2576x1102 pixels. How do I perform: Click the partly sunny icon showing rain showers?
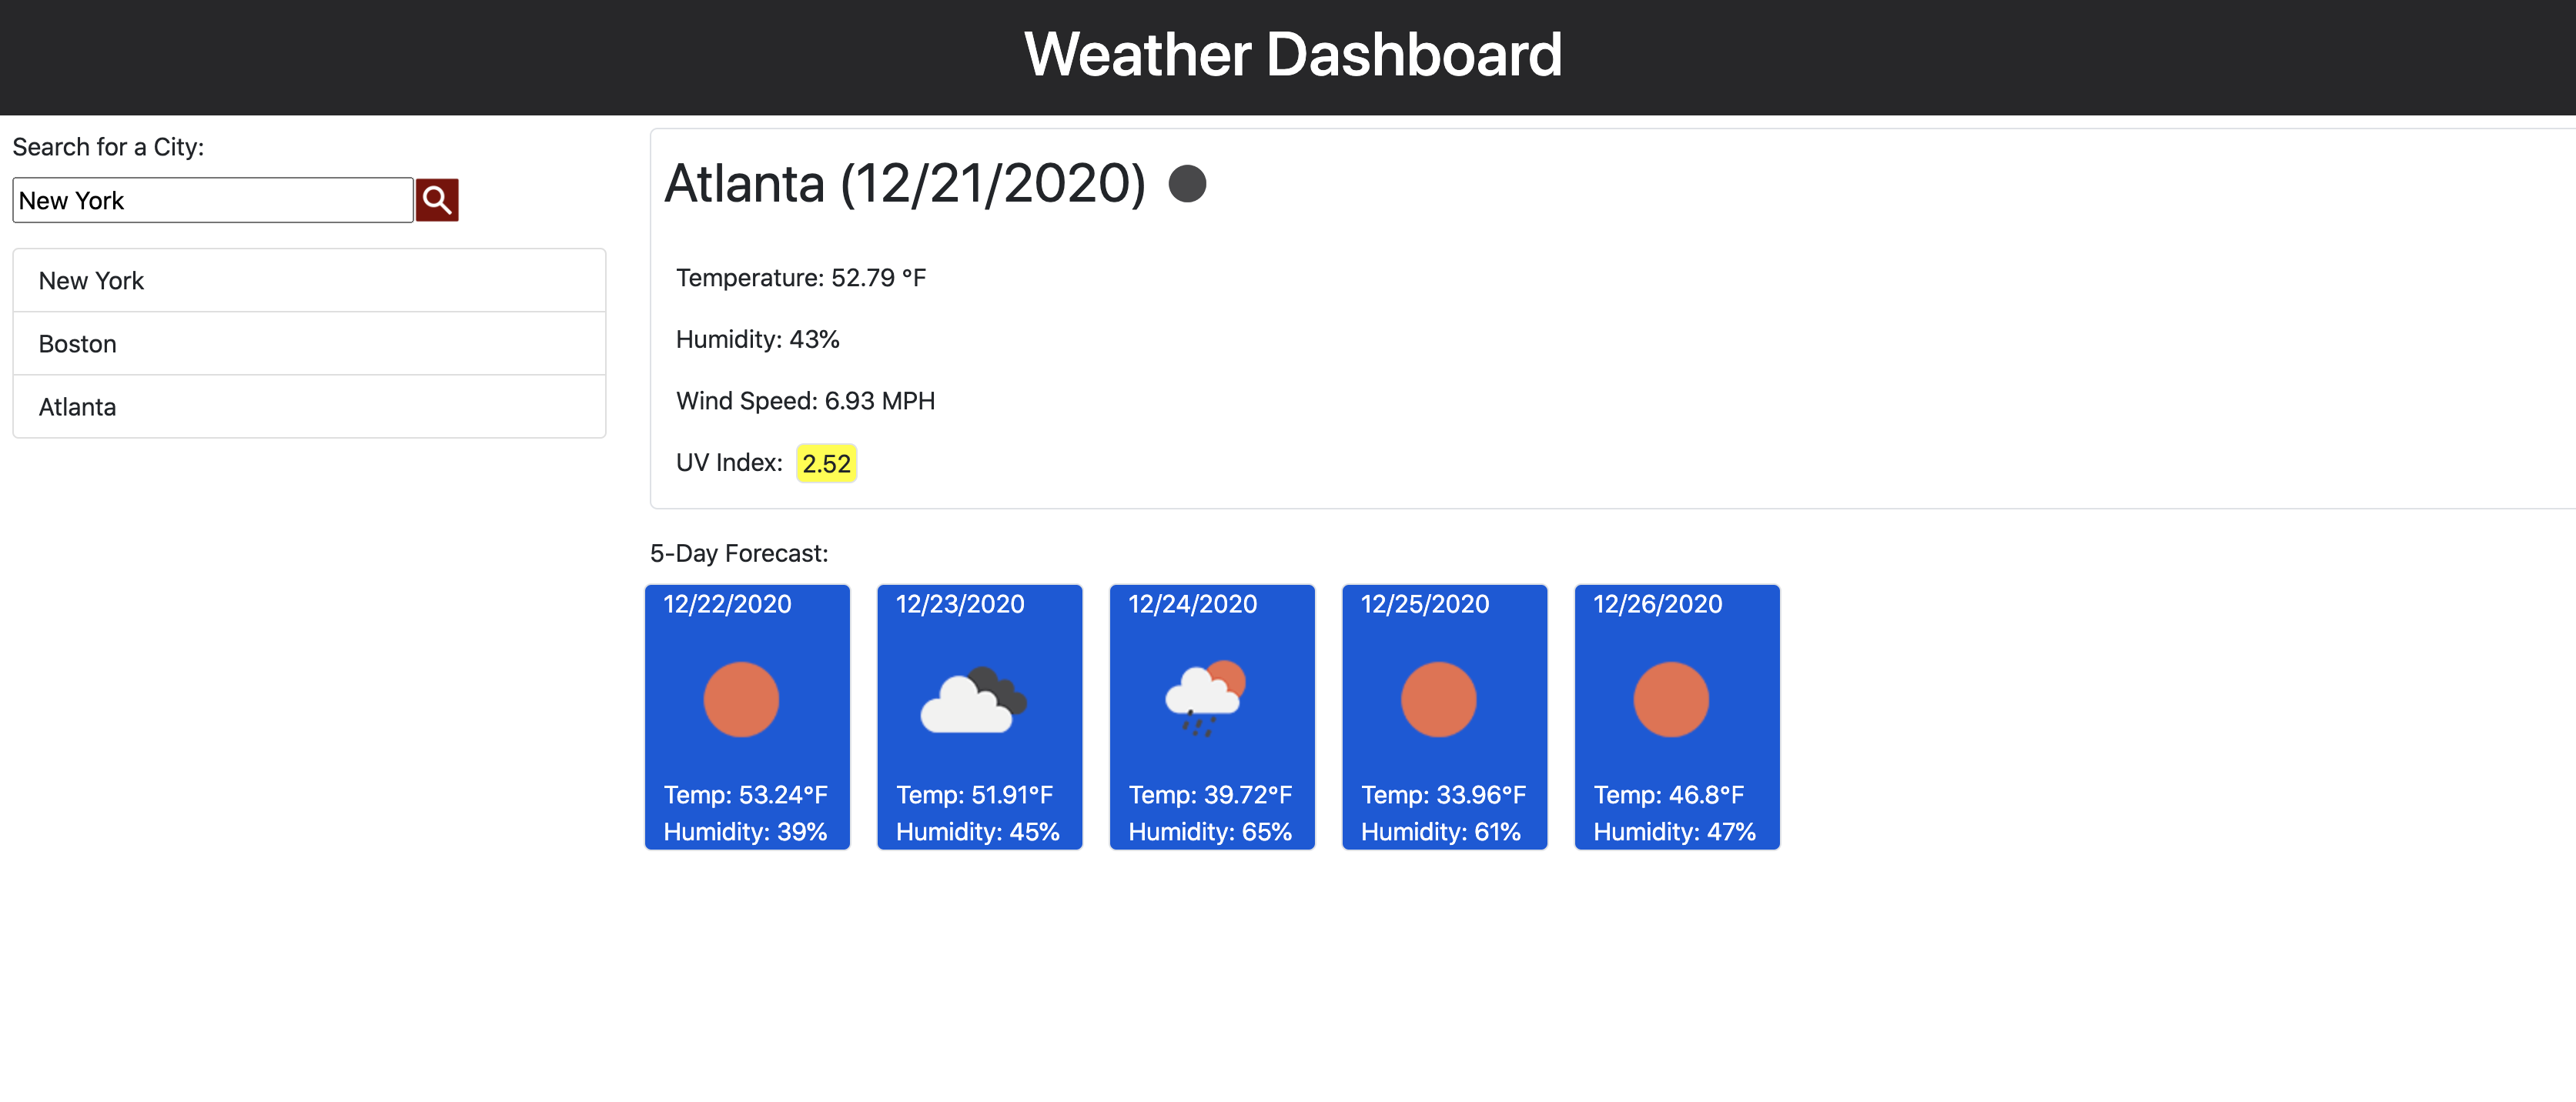1205,699
